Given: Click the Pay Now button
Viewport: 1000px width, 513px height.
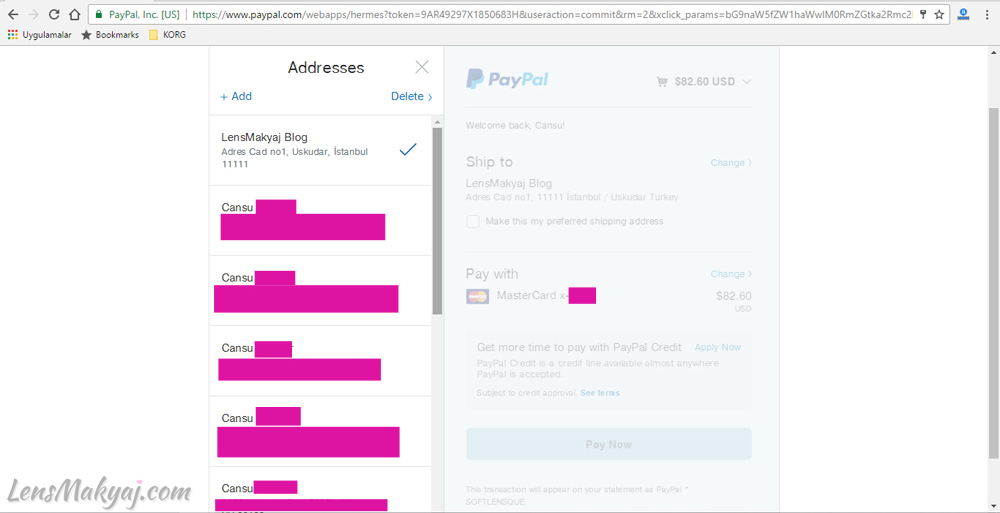Looking at the screenshot, I should [608, 444].
